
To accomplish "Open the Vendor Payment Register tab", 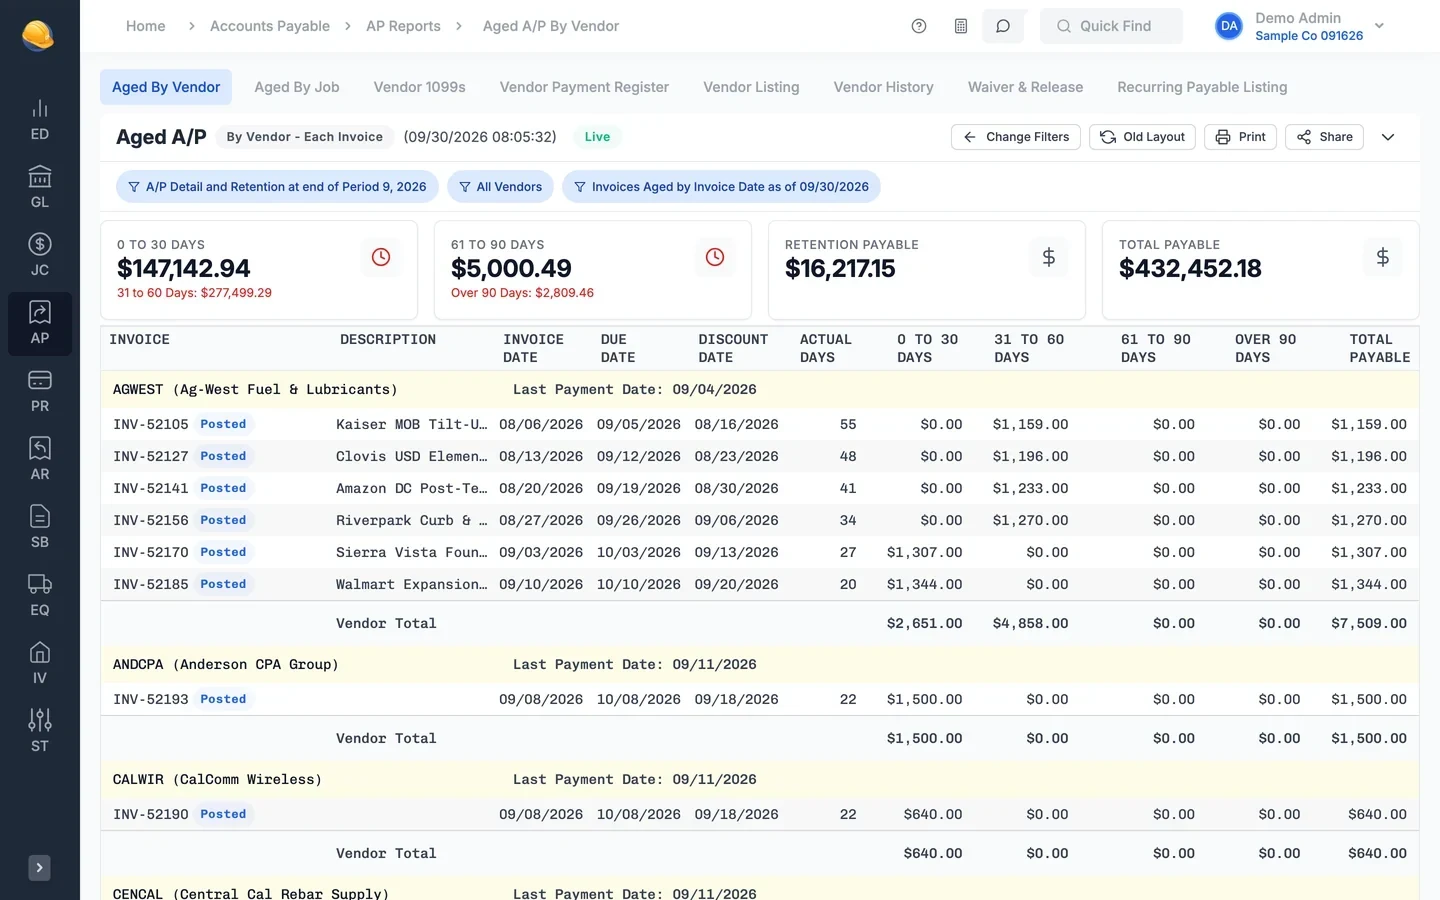I will (584, 87).
